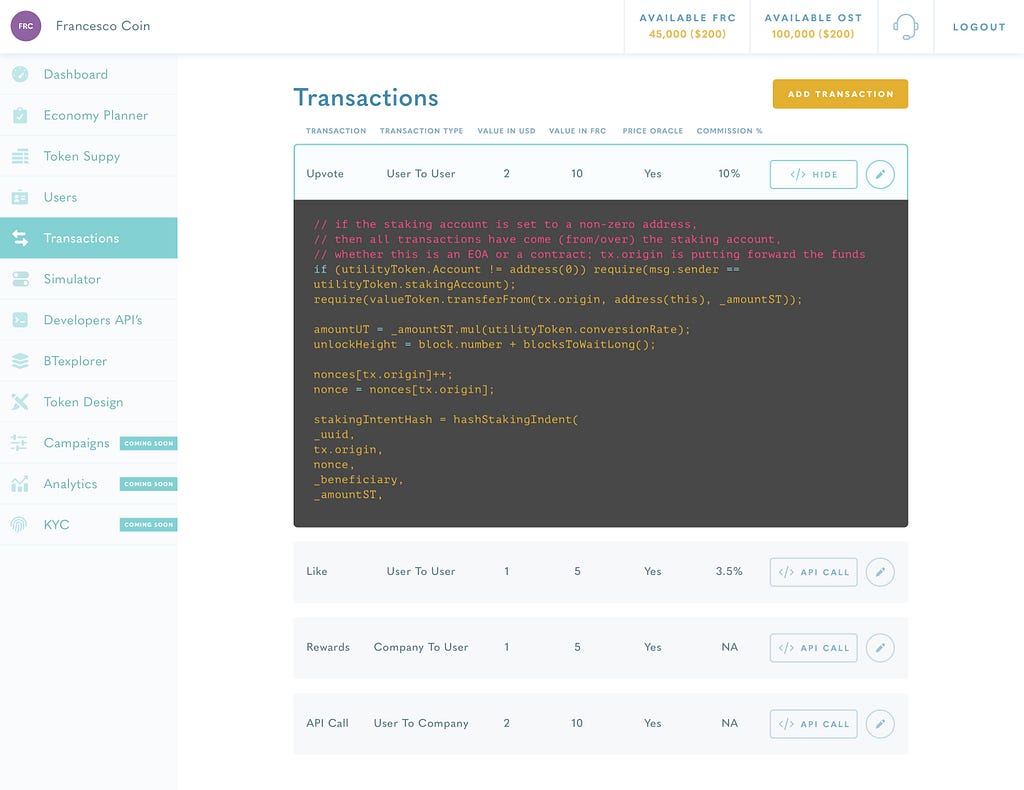Open BTexplorer from sidebar
The height and width of the screenshot is (790, 1024).
tap(89, 361)
